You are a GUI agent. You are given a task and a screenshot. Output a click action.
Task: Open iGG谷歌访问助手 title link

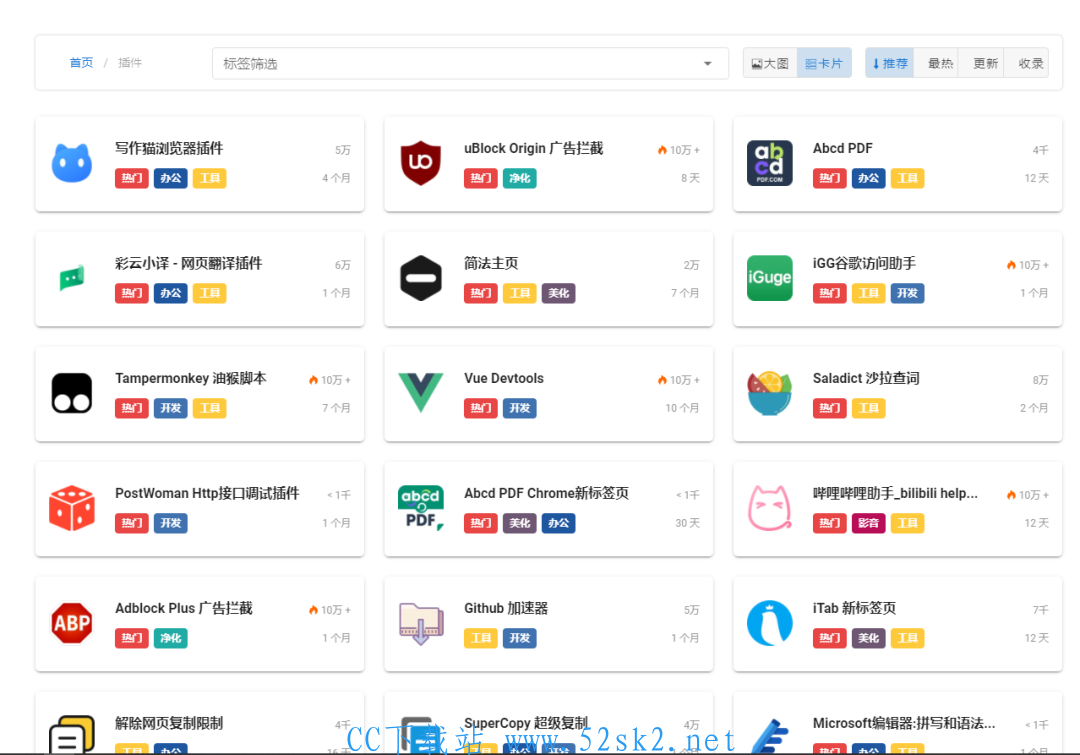click(x=864, y=263)
